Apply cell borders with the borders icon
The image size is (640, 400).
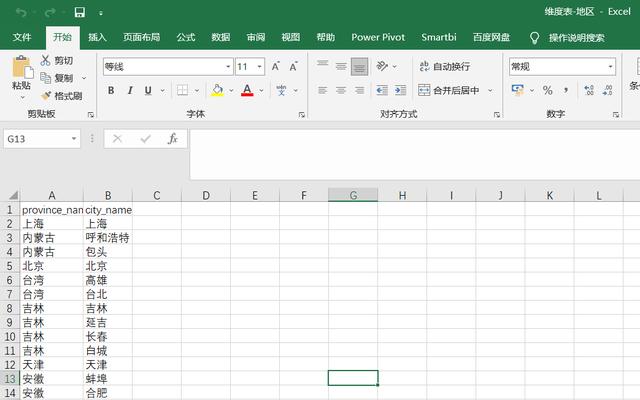coord(182,90)
